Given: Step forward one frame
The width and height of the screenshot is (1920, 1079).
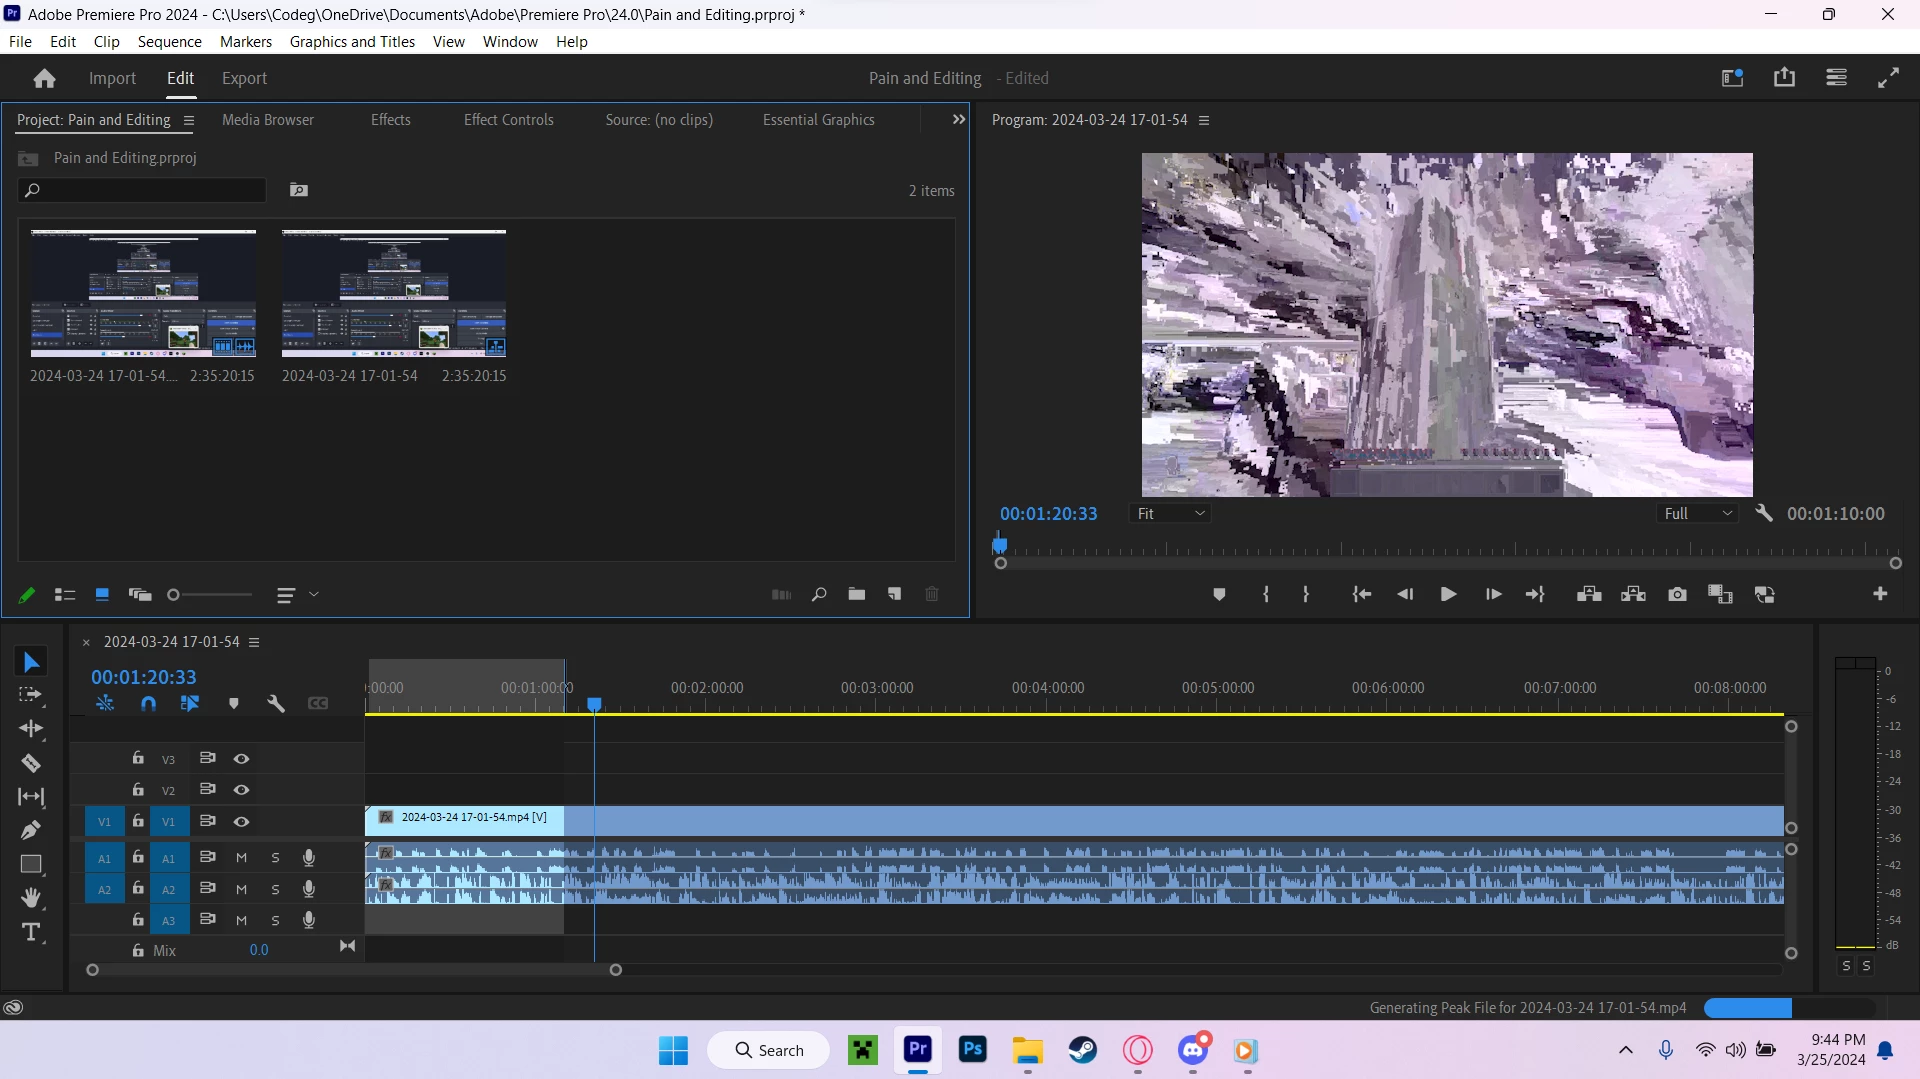Looking at the screenshot, I should click(x=1493, y=595).
